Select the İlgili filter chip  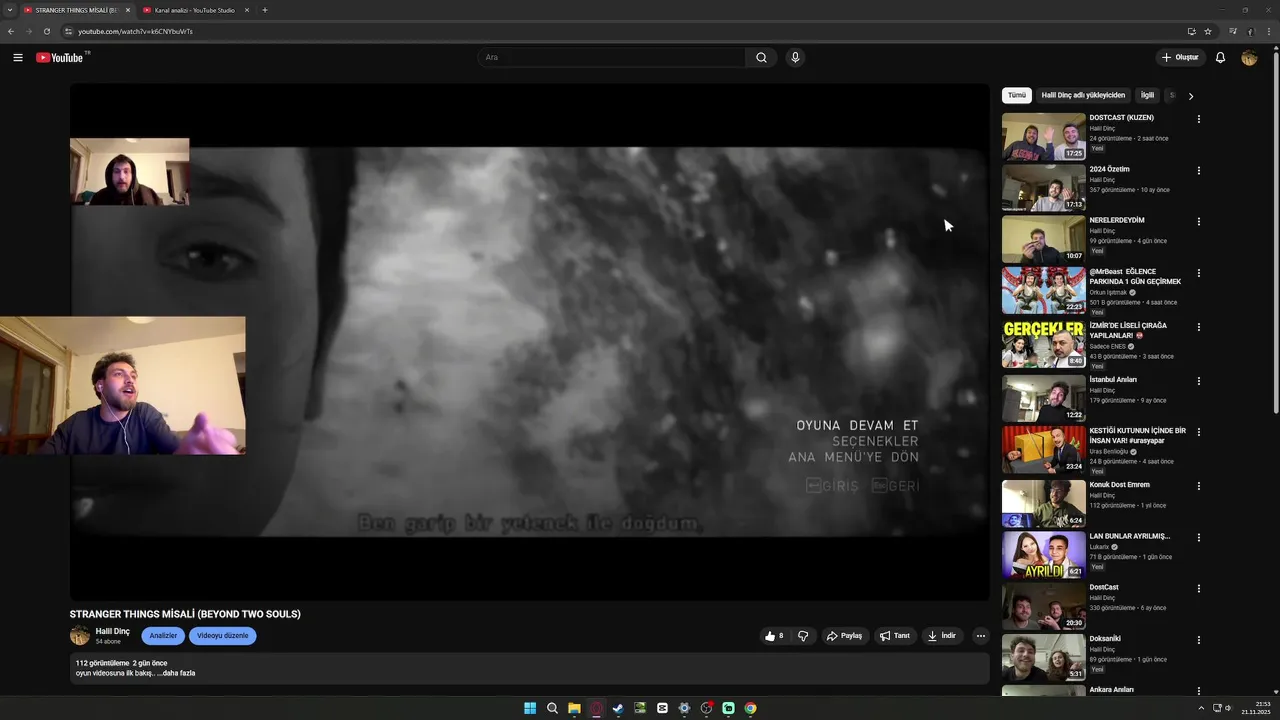(1147, 95)
